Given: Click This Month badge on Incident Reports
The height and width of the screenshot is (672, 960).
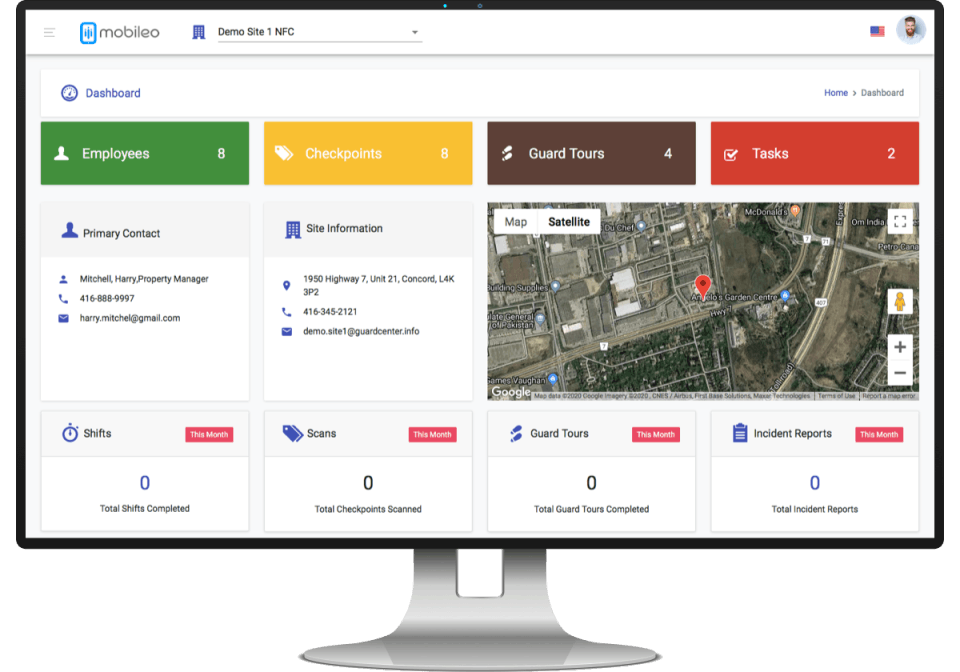Looking at the screenshot, I should (879, 435).
